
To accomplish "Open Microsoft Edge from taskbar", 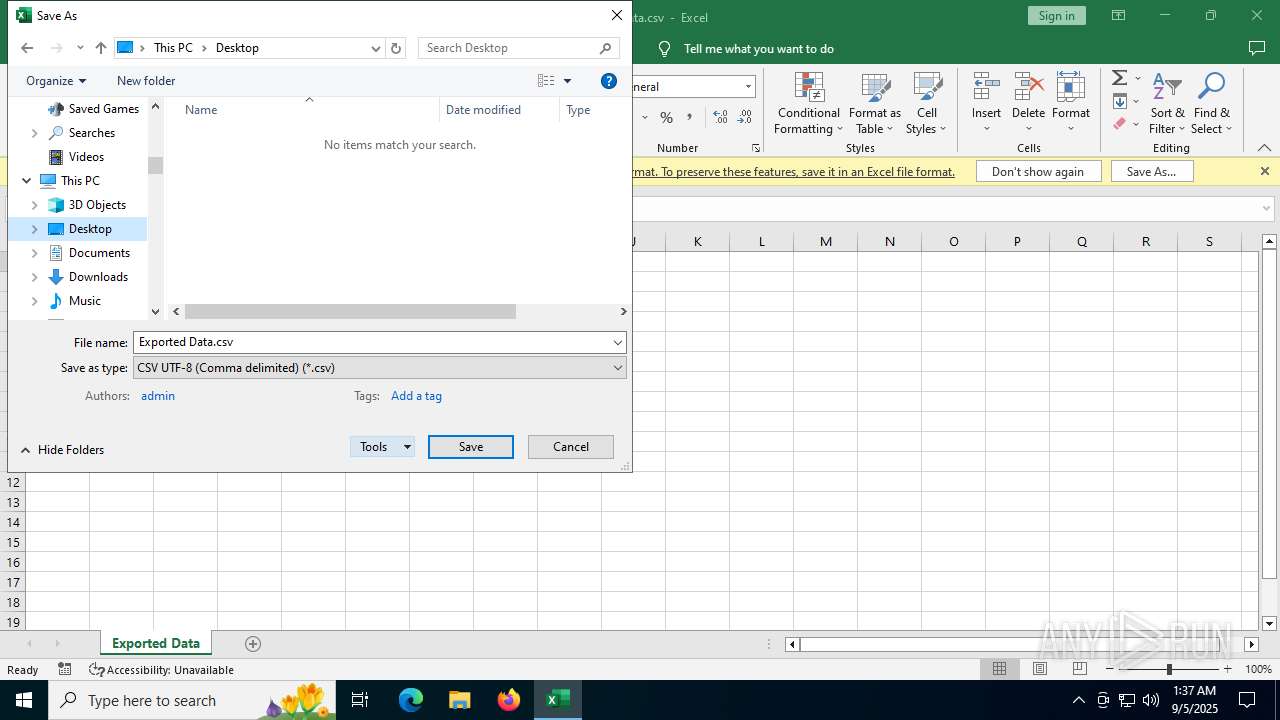I will (x=411, y=700).
